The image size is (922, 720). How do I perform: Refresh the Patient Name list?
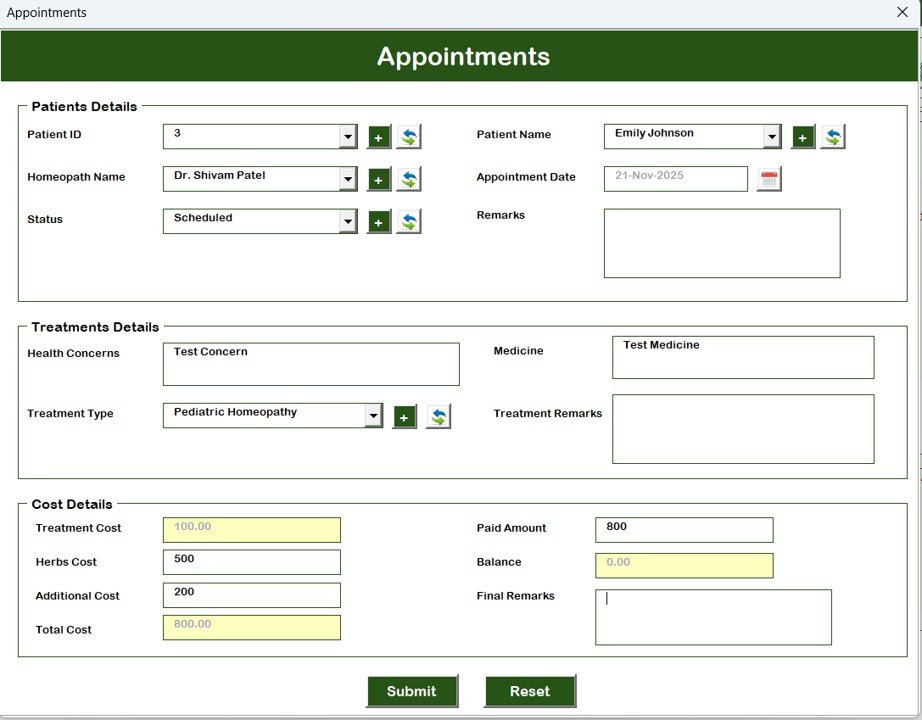point(834,136)
